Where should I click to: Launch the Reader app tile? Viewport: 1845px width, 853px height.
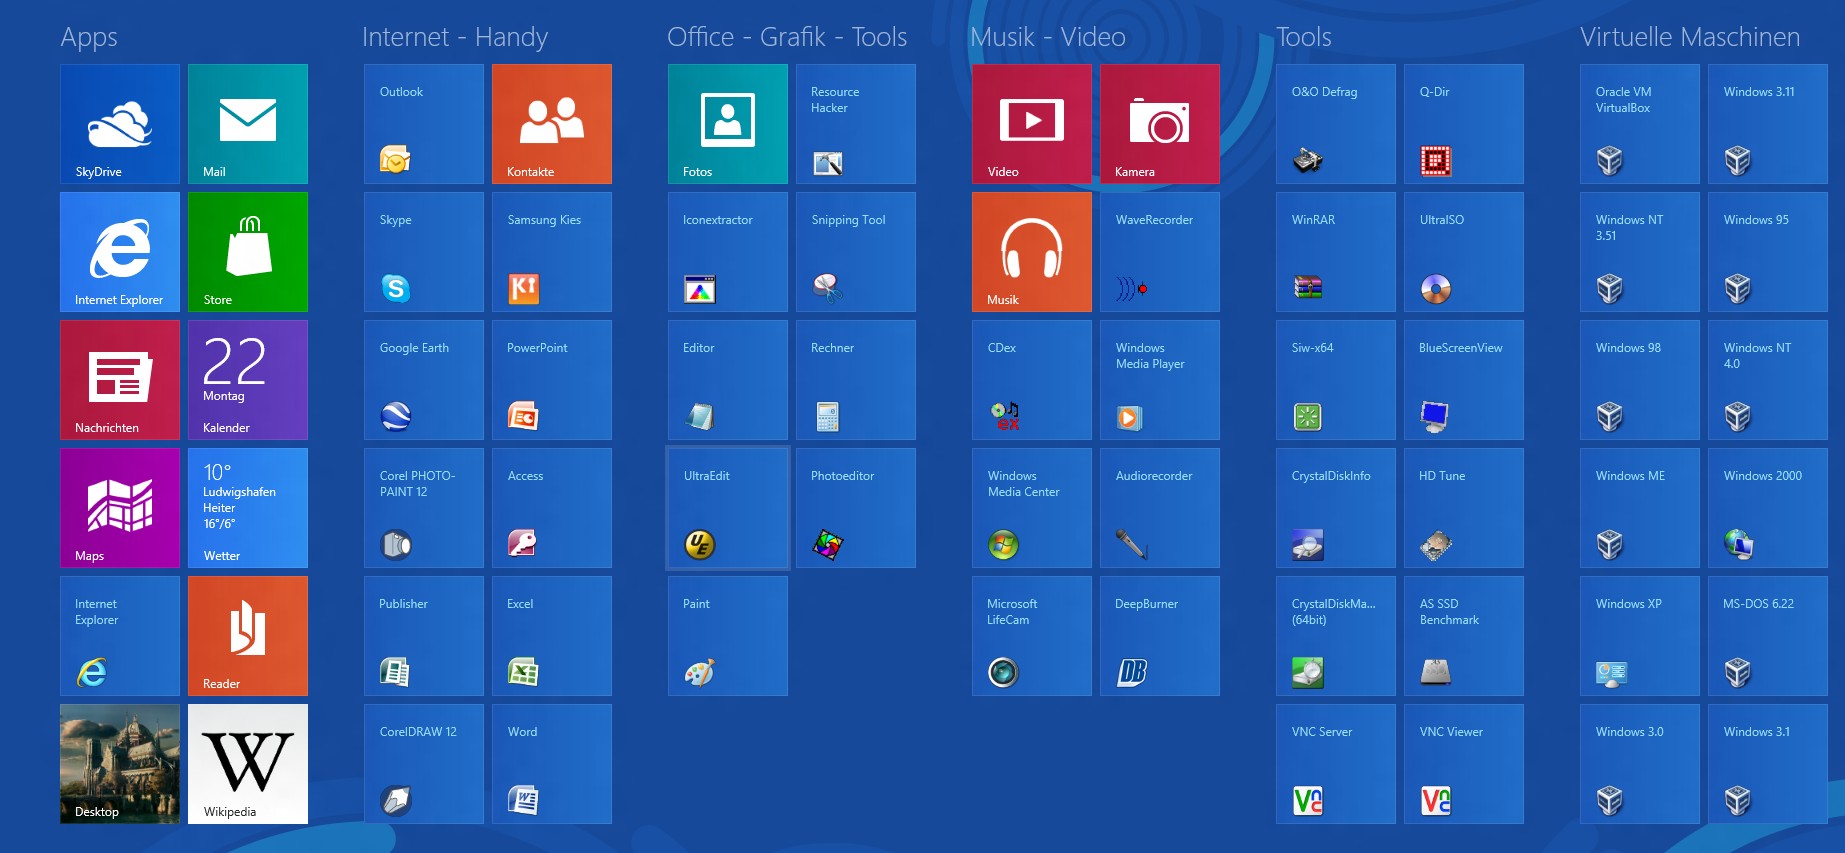pyautogui.click(x=248, y=636)
